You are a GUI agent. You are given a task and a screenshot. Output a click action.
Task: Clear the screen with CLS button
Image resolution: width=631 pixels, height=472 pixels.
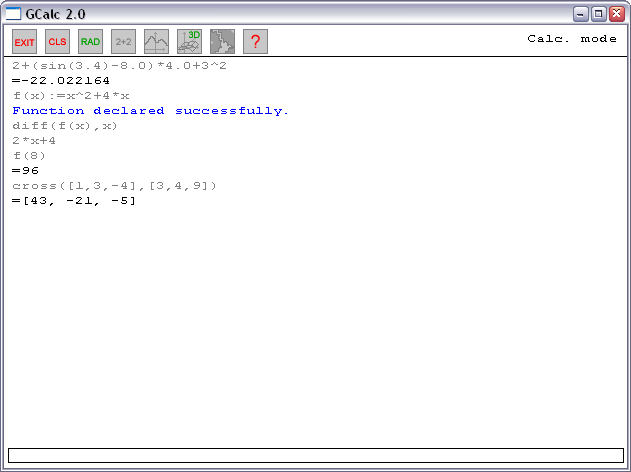click(x=58, y=41)
